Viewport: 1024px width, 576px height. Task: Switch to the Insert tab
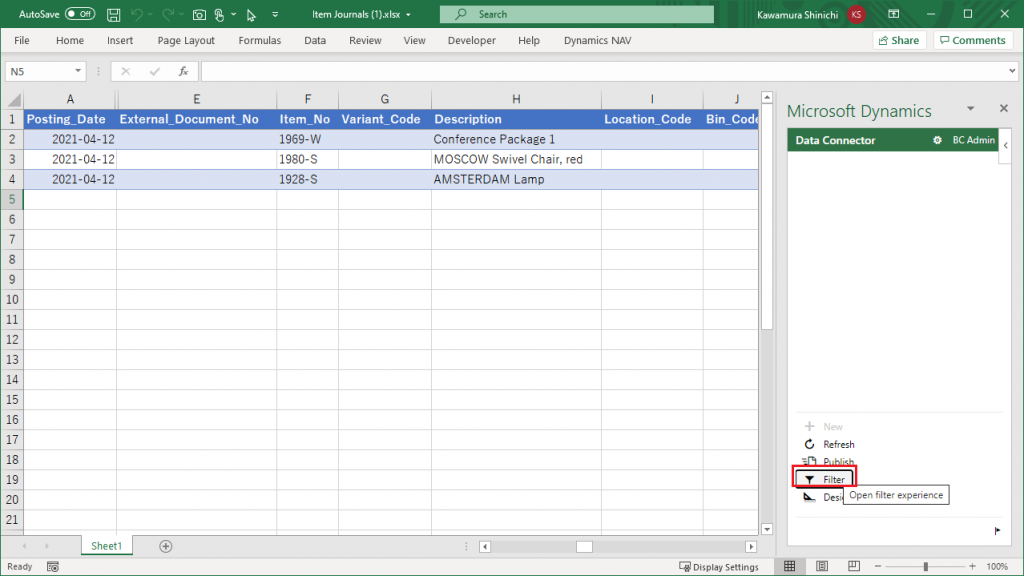click(x=120, y=40)
